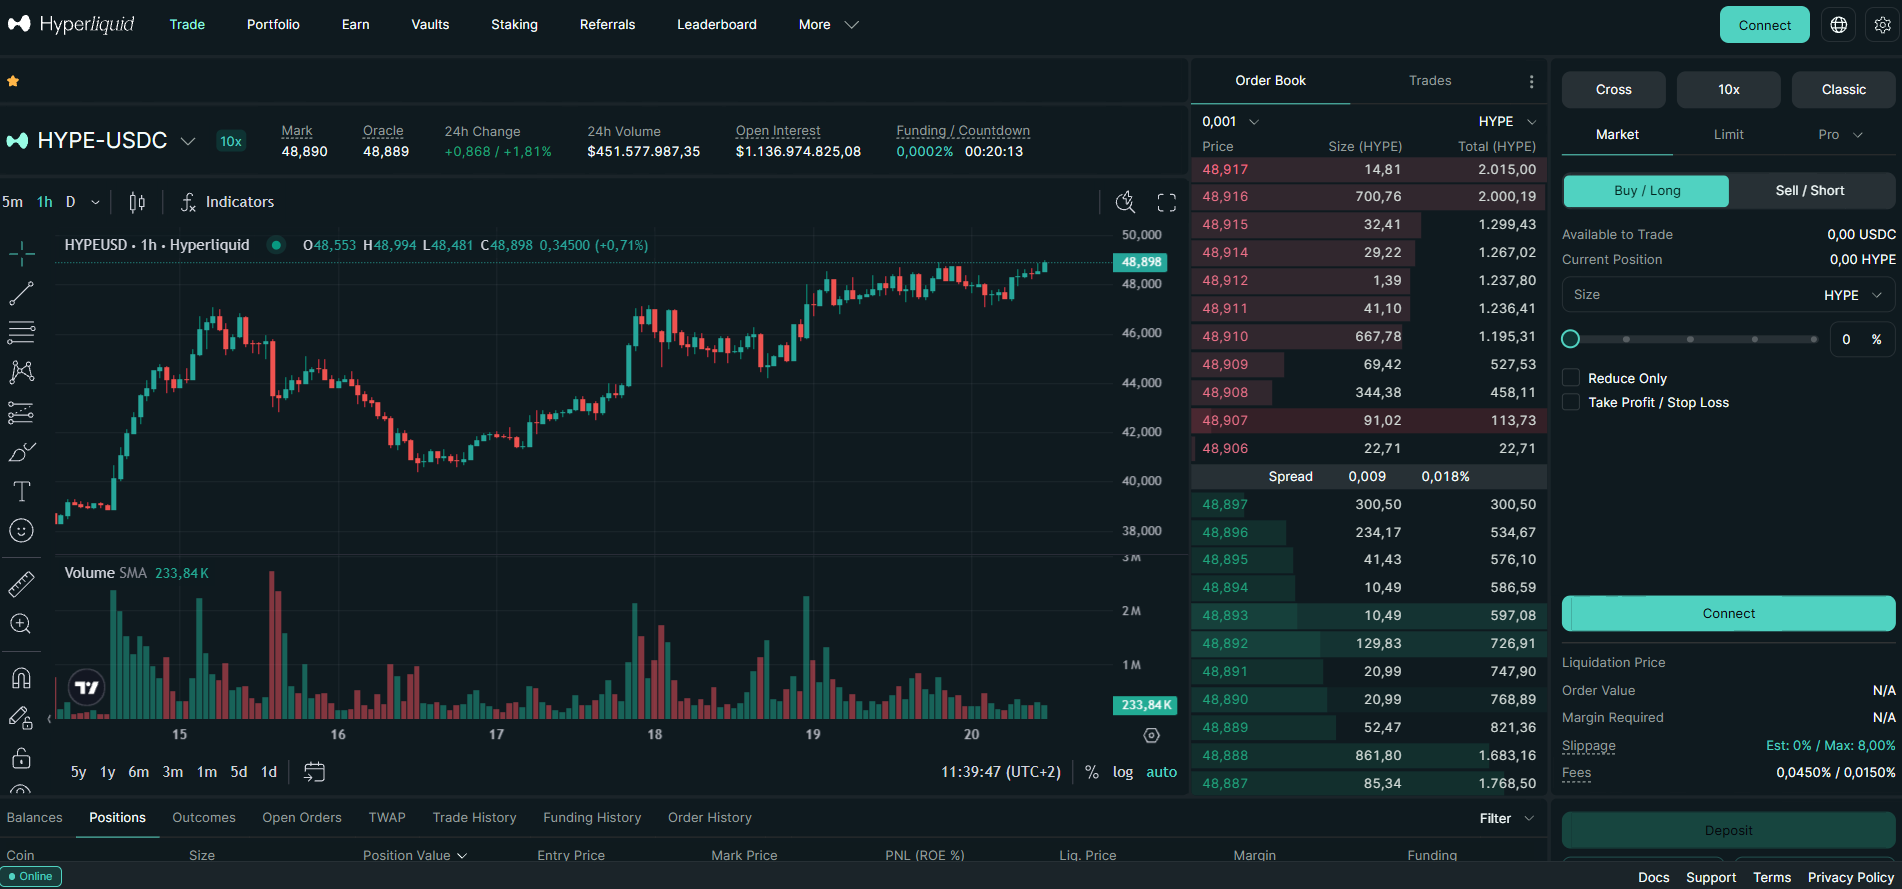Click the Size input field
This screenshot has height=889, width=1902.
(x=1728, y=295)
